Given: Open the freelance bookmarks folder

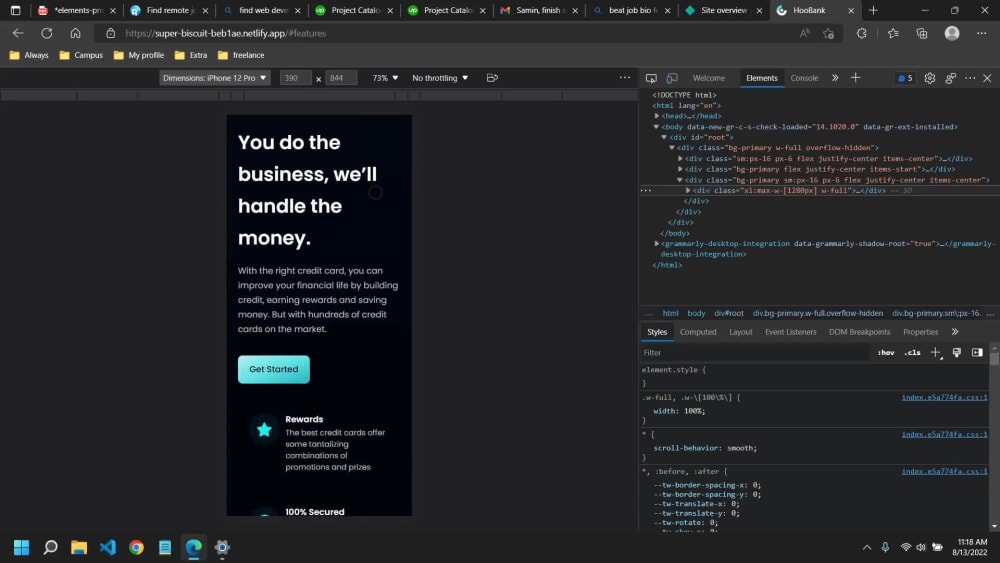Looking at the screenshot, I should [241, 55].
